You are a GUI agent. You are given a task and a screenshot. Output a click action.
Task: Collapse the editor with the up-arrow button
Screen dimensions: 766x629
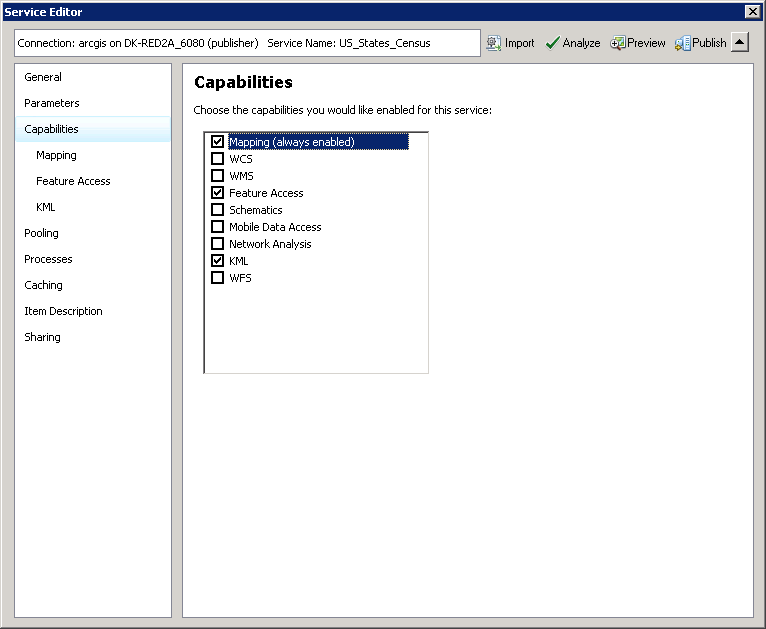740,42
